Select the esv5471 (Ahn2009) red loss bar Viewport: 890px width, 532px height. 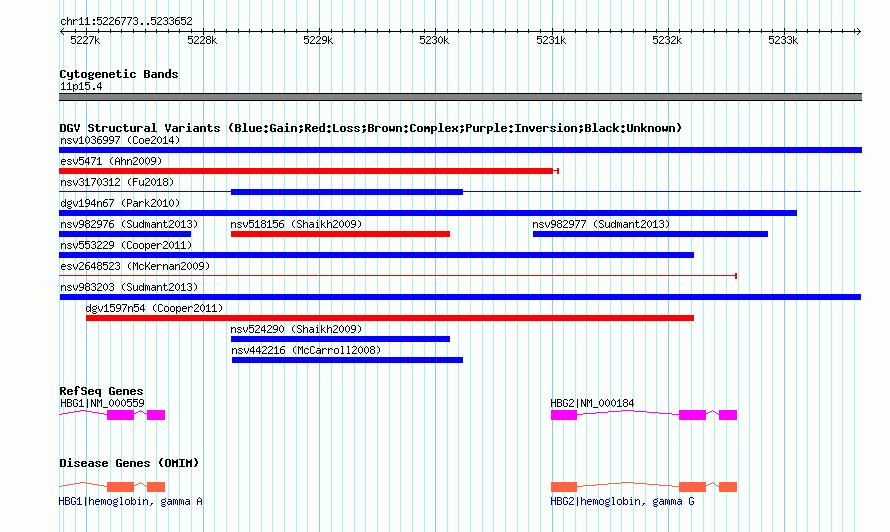point(307,171)
